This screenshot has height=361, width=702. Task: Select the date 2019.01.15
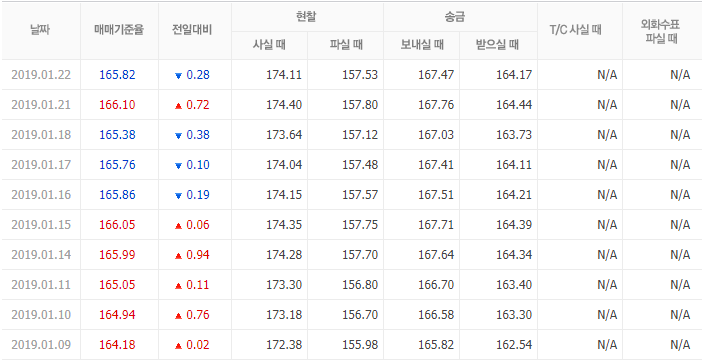click(41, 225)
